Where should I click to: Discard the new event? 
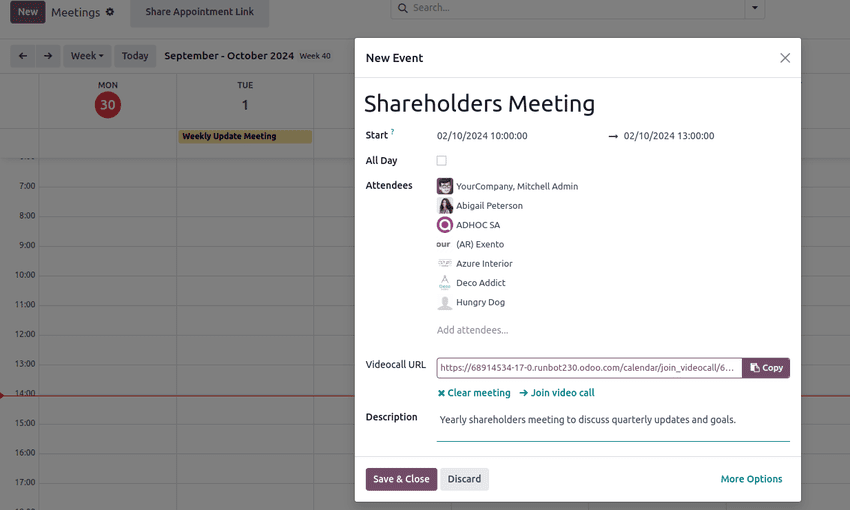coord(464,479)
